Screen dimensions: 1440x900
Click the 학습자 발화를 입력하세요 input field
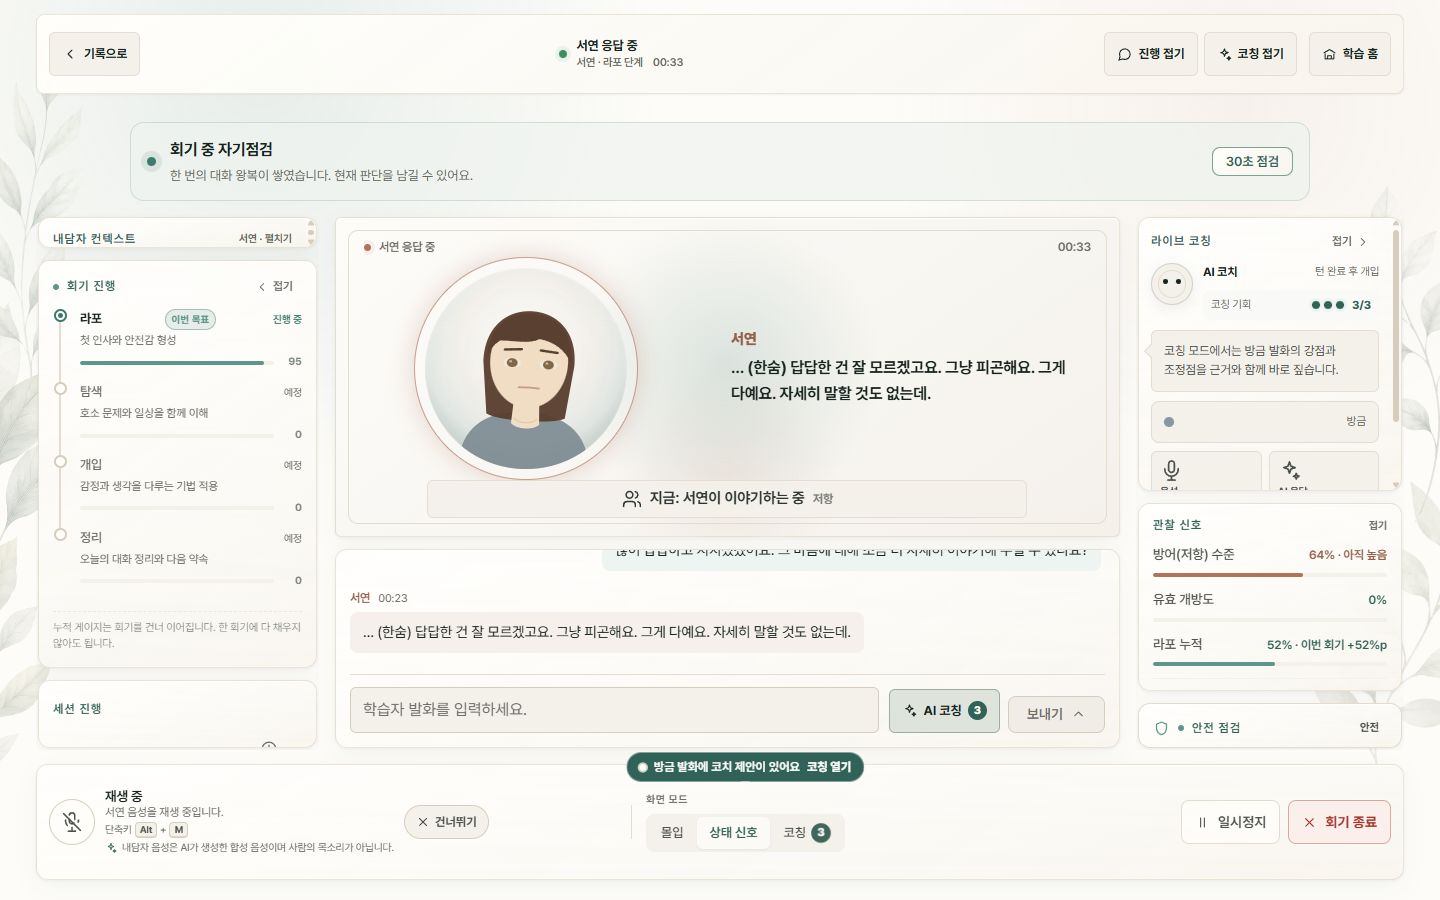click(x=614, y=710)
